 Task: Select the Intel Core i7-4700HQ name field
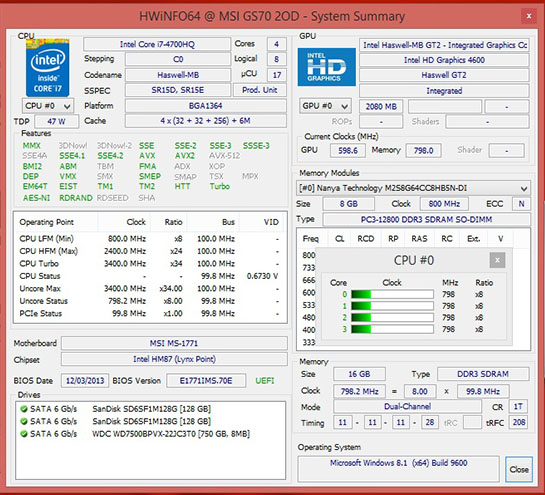[157, 44]
